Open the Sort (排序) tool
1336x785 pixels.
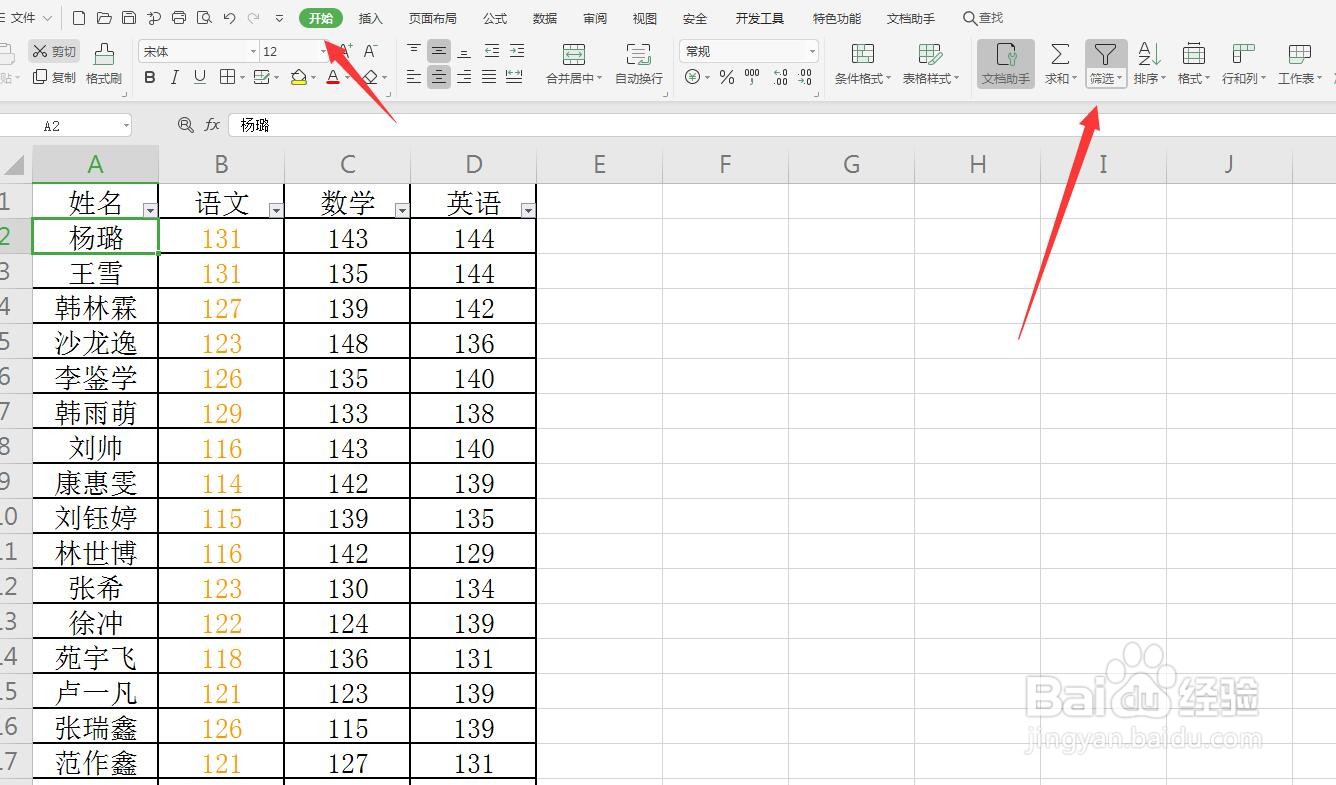point(1149,62)
